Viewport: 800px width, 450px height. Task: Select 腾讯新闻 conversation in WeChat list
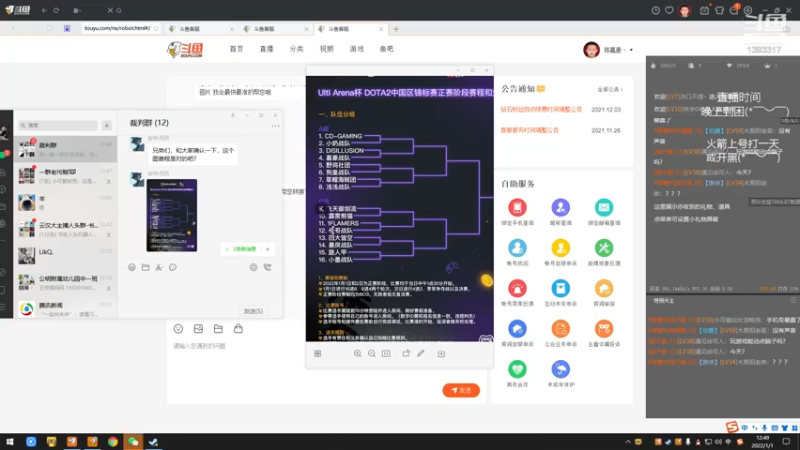tap(65, 309)
